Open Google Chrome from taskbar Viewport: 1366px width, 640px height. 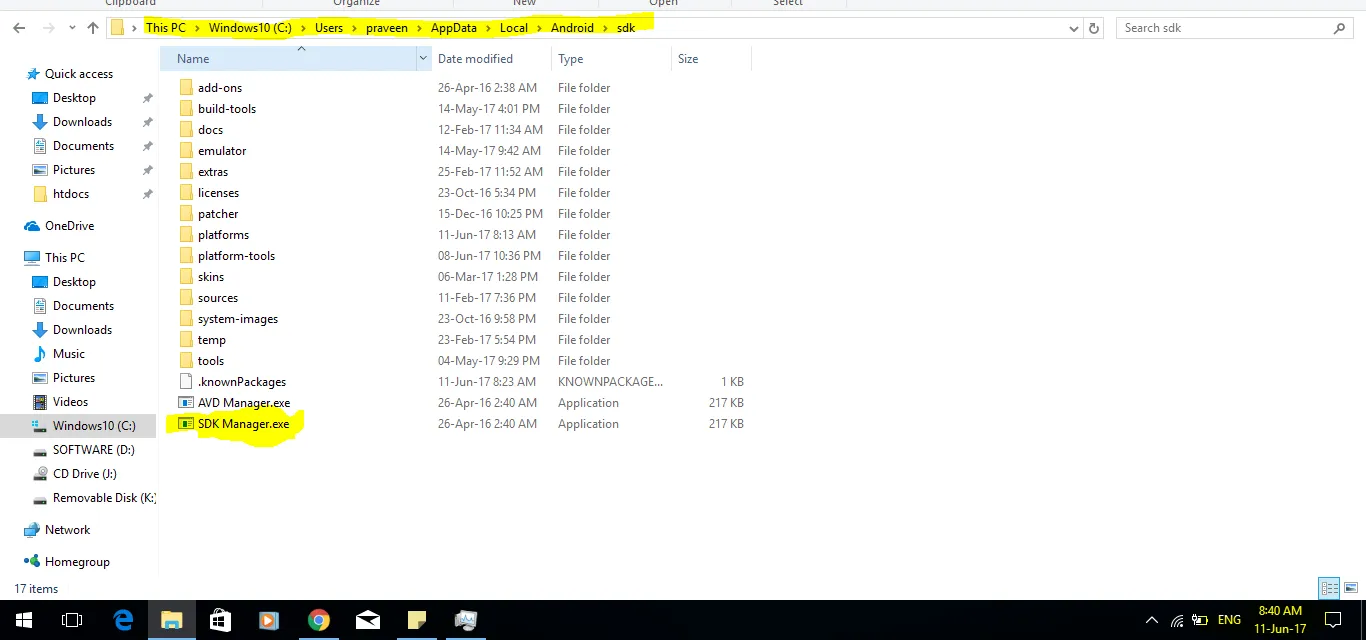pos(319,620)
